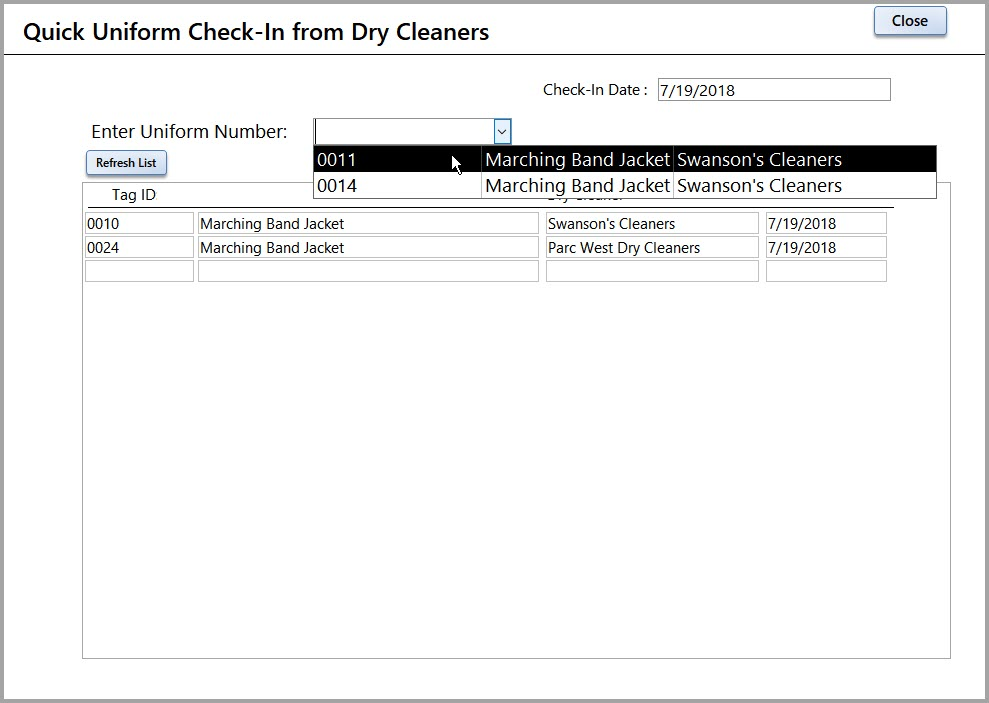Click the empty description field in new row
Viewport: 989px width, 703px height.
tap(368, 271)
